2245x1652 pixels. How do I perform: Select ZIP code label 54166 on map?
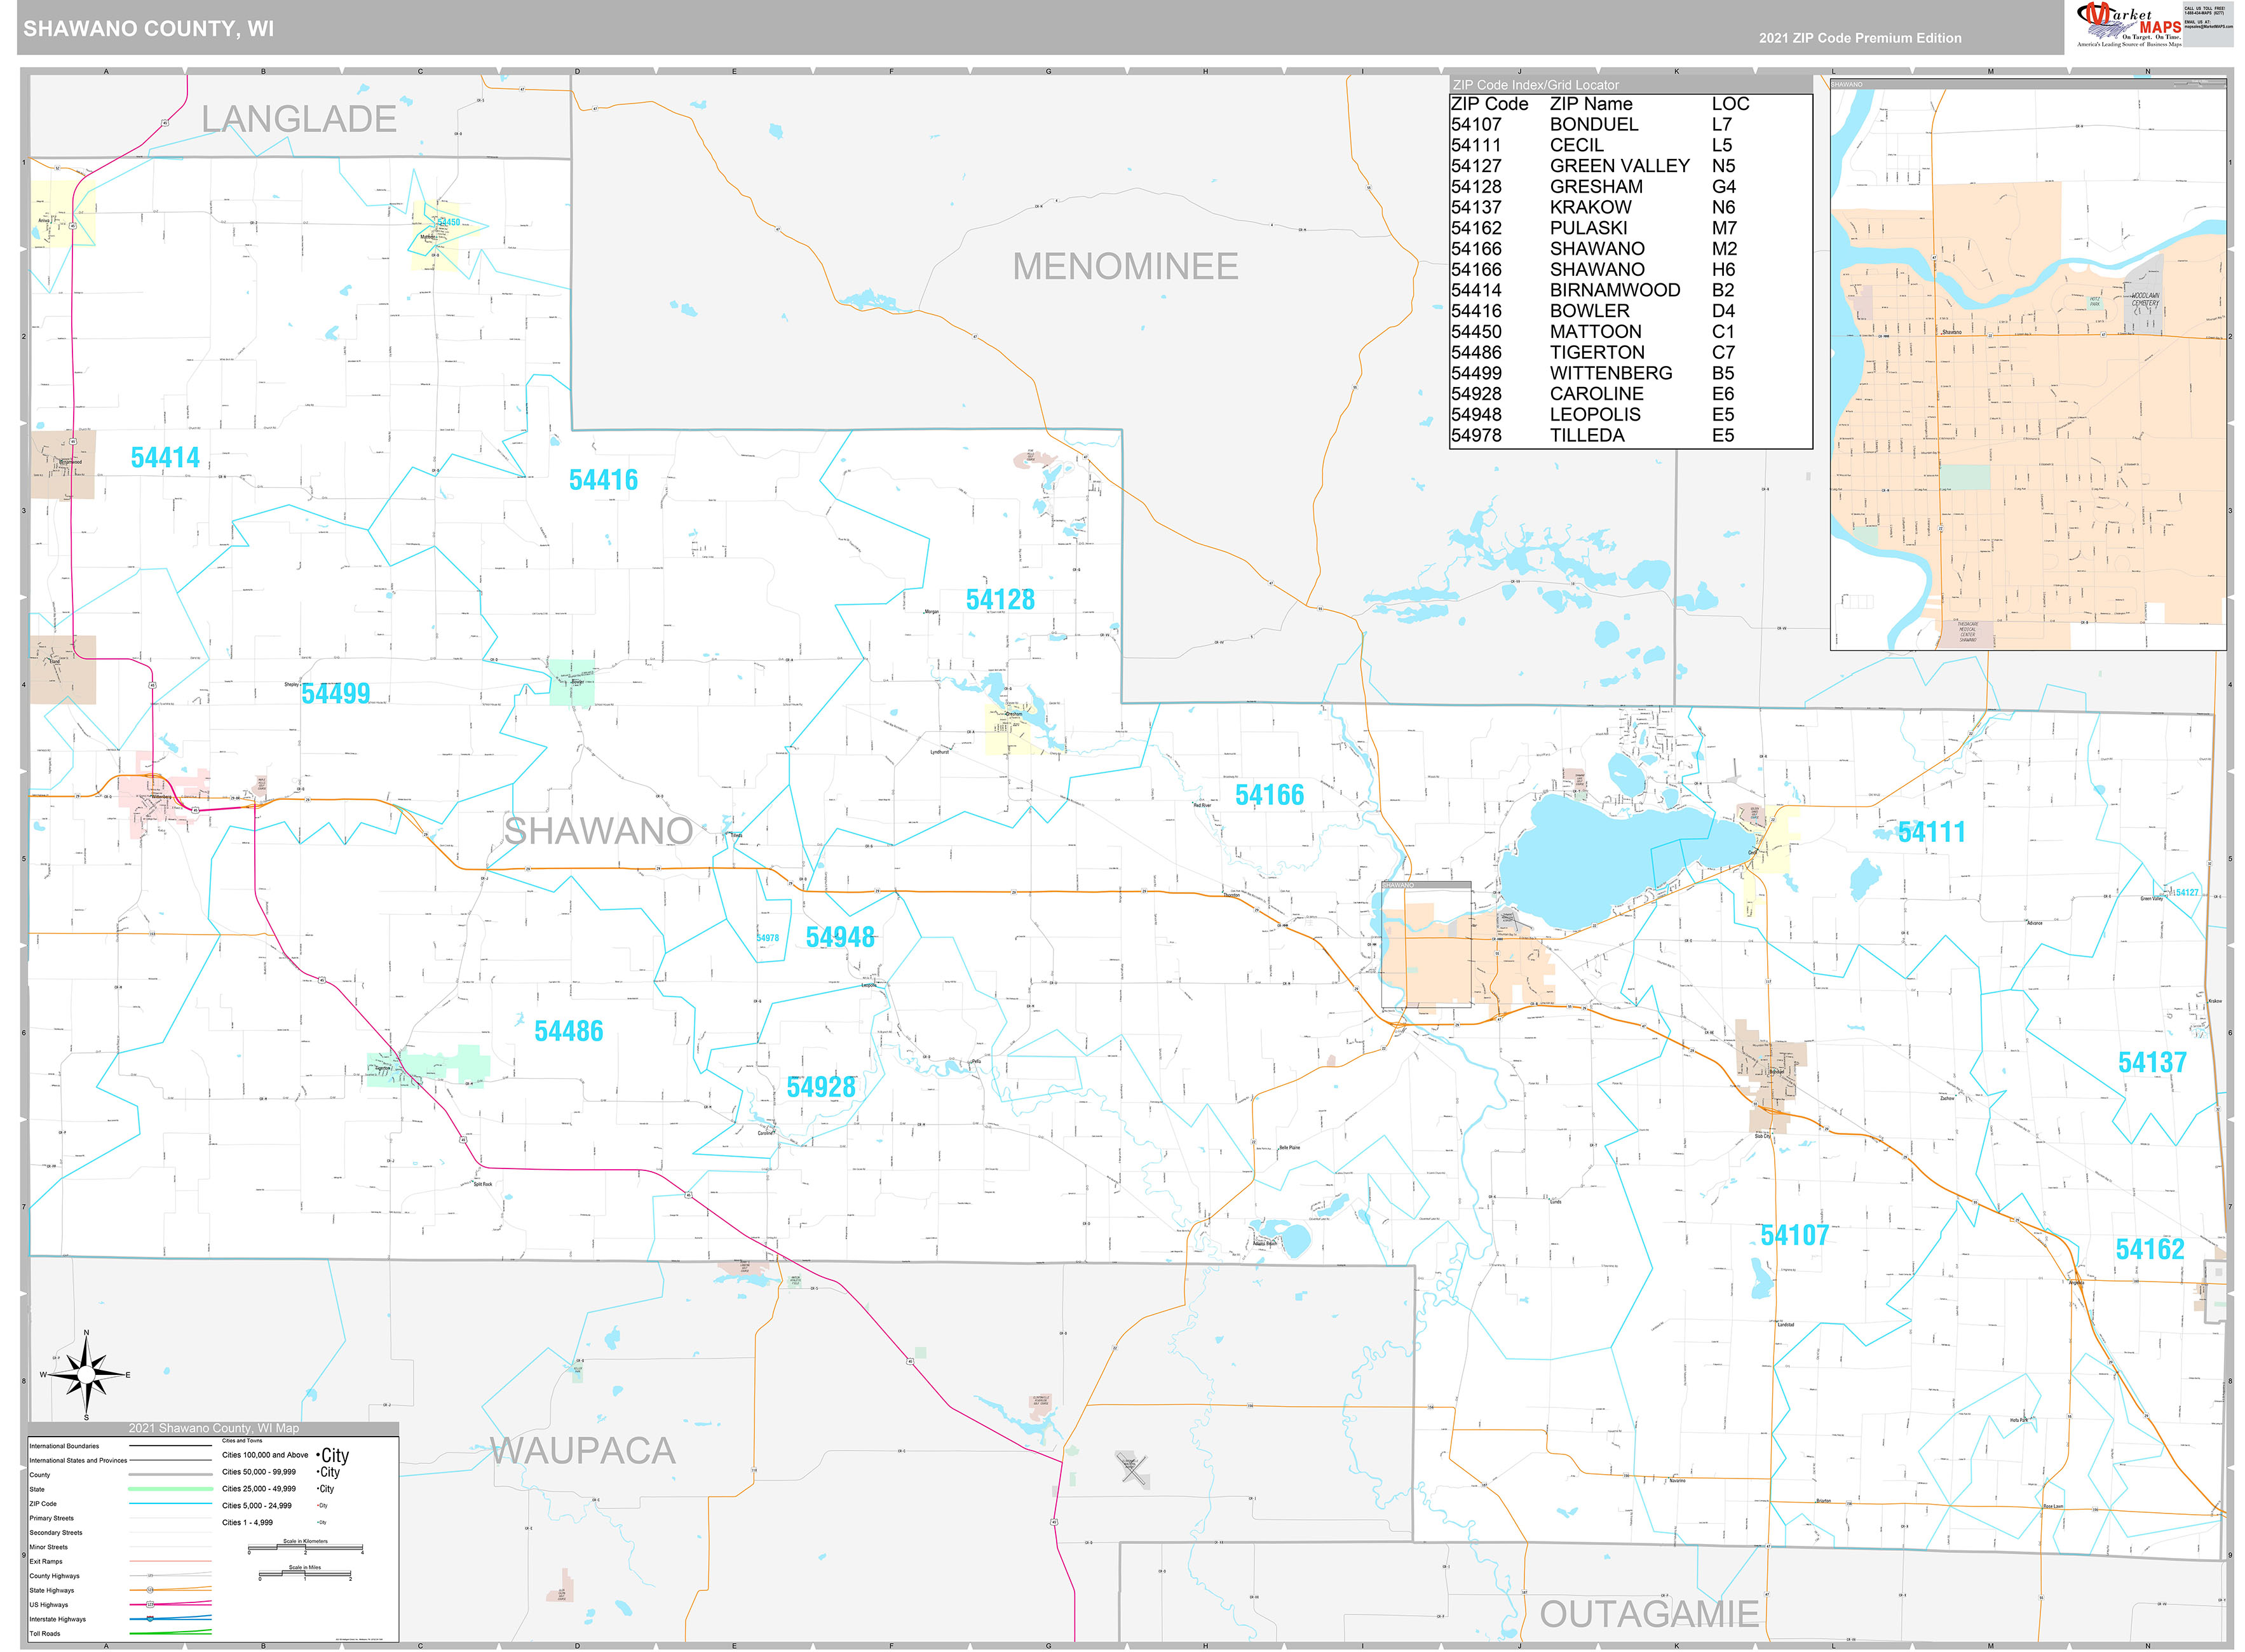[x=1269, y=795]
